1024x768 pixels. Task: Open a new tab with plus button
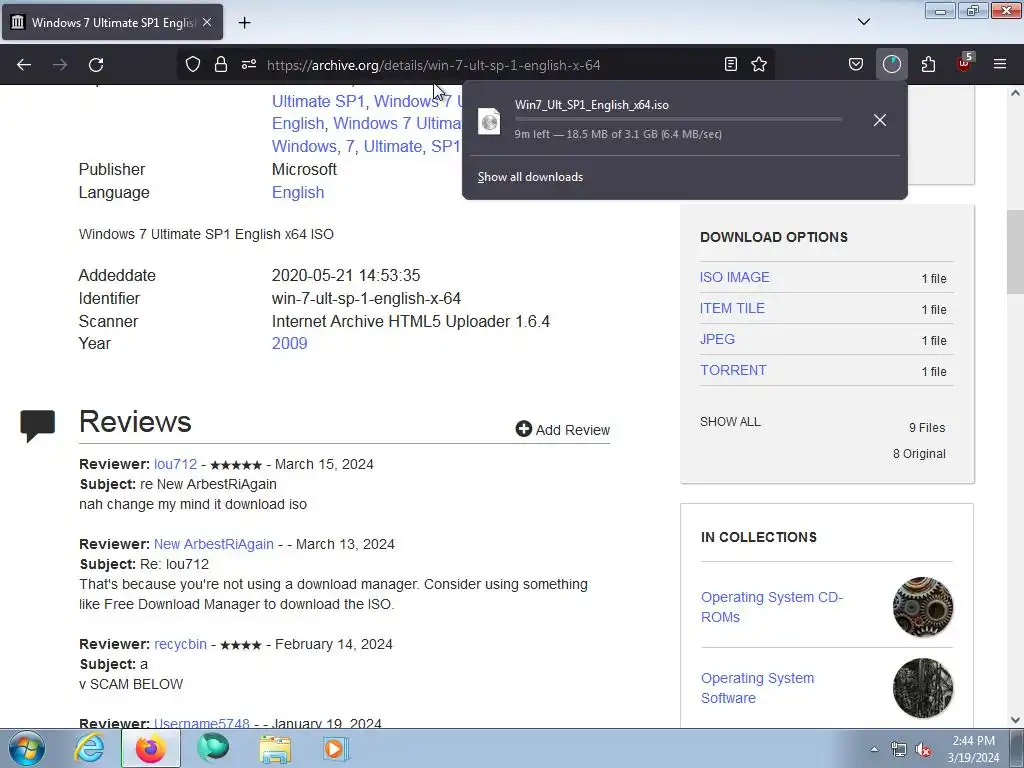coord(244,23)
